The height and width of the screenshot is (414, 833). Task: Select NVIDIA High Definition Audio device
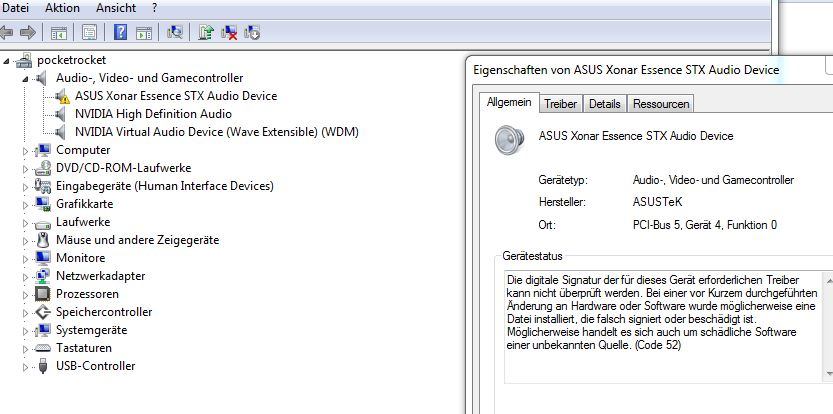tap(153, 114)
